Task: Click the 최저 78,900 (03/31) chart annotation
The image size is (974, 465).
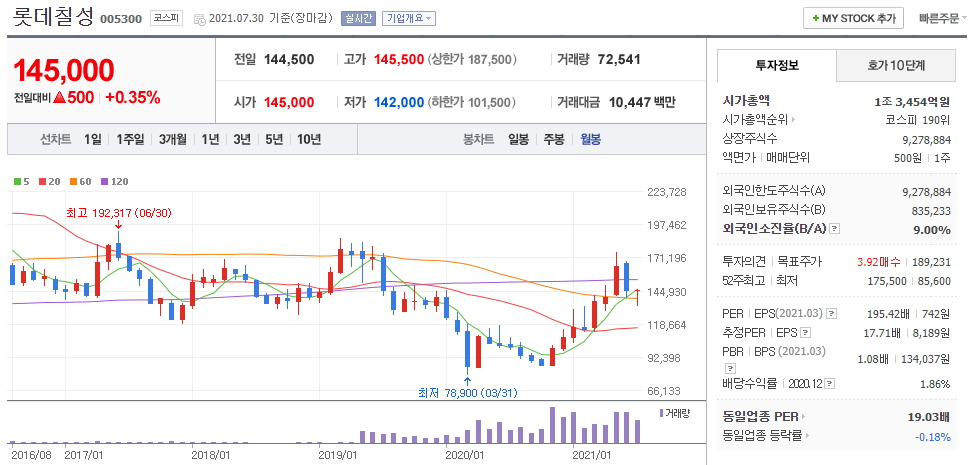Action: 468,392
